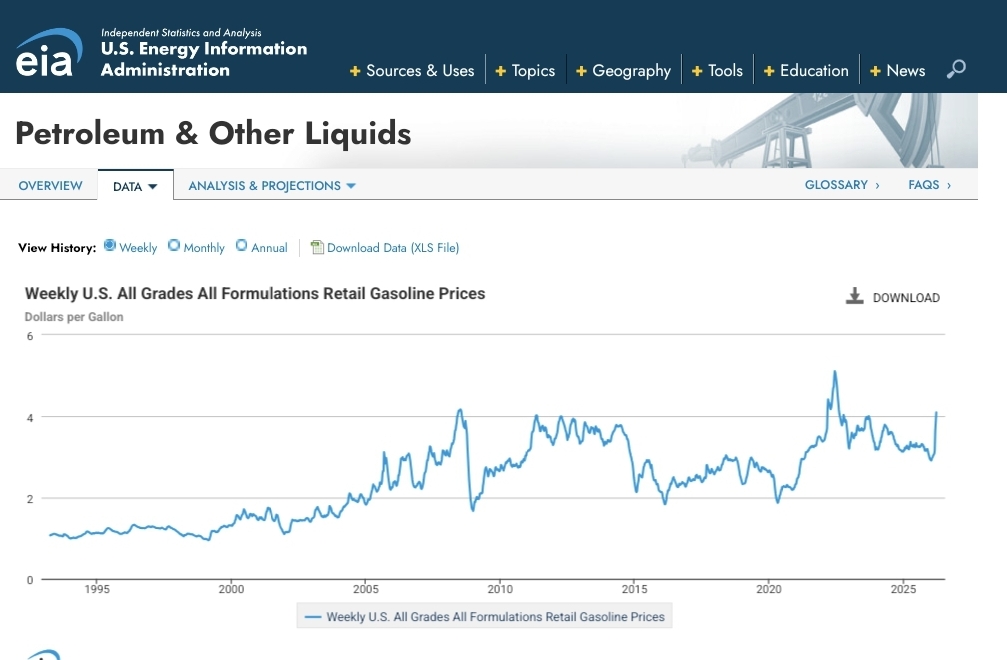Click the 2010 x-axis label

click(500, 589)
